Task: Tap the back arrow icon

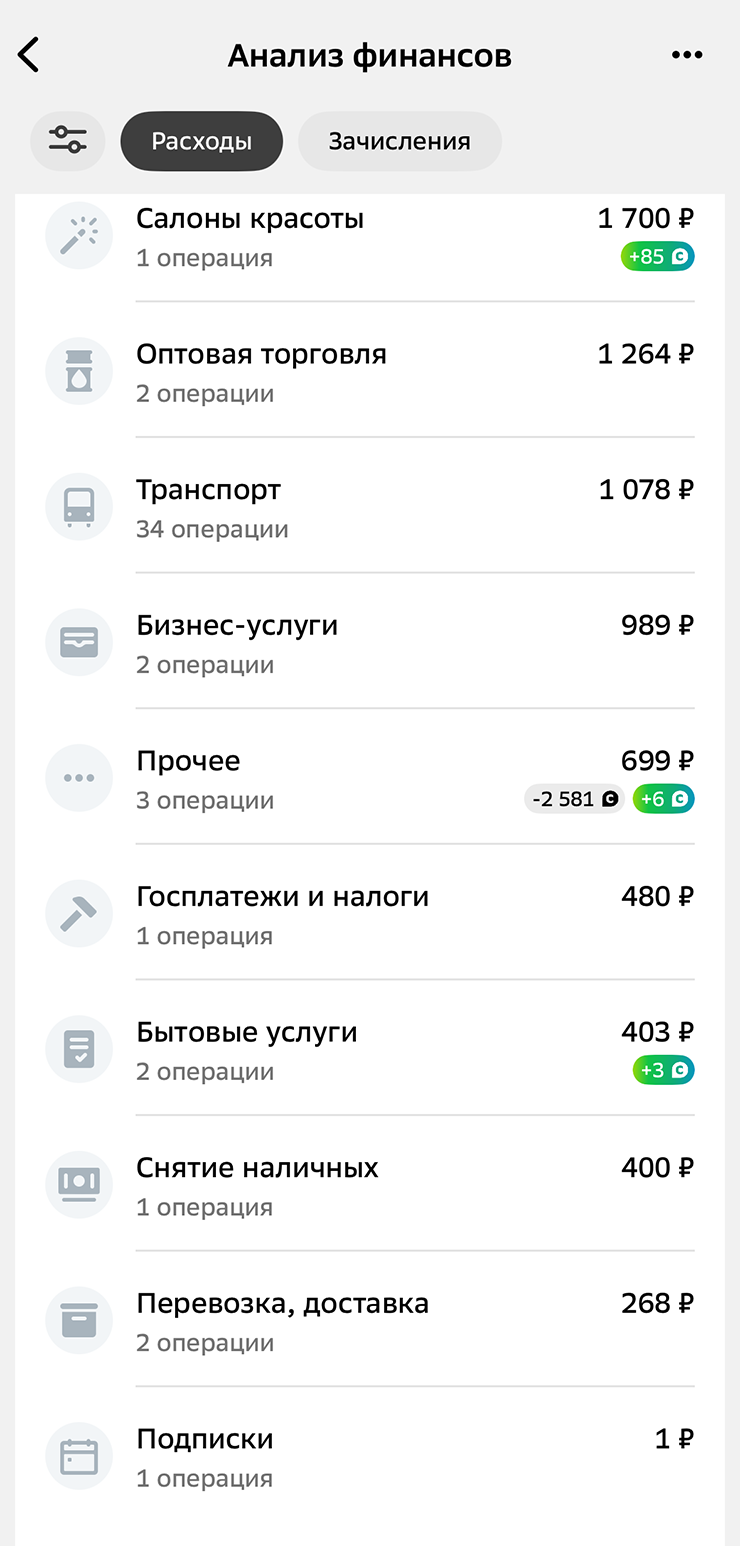Action: point(29,55)
